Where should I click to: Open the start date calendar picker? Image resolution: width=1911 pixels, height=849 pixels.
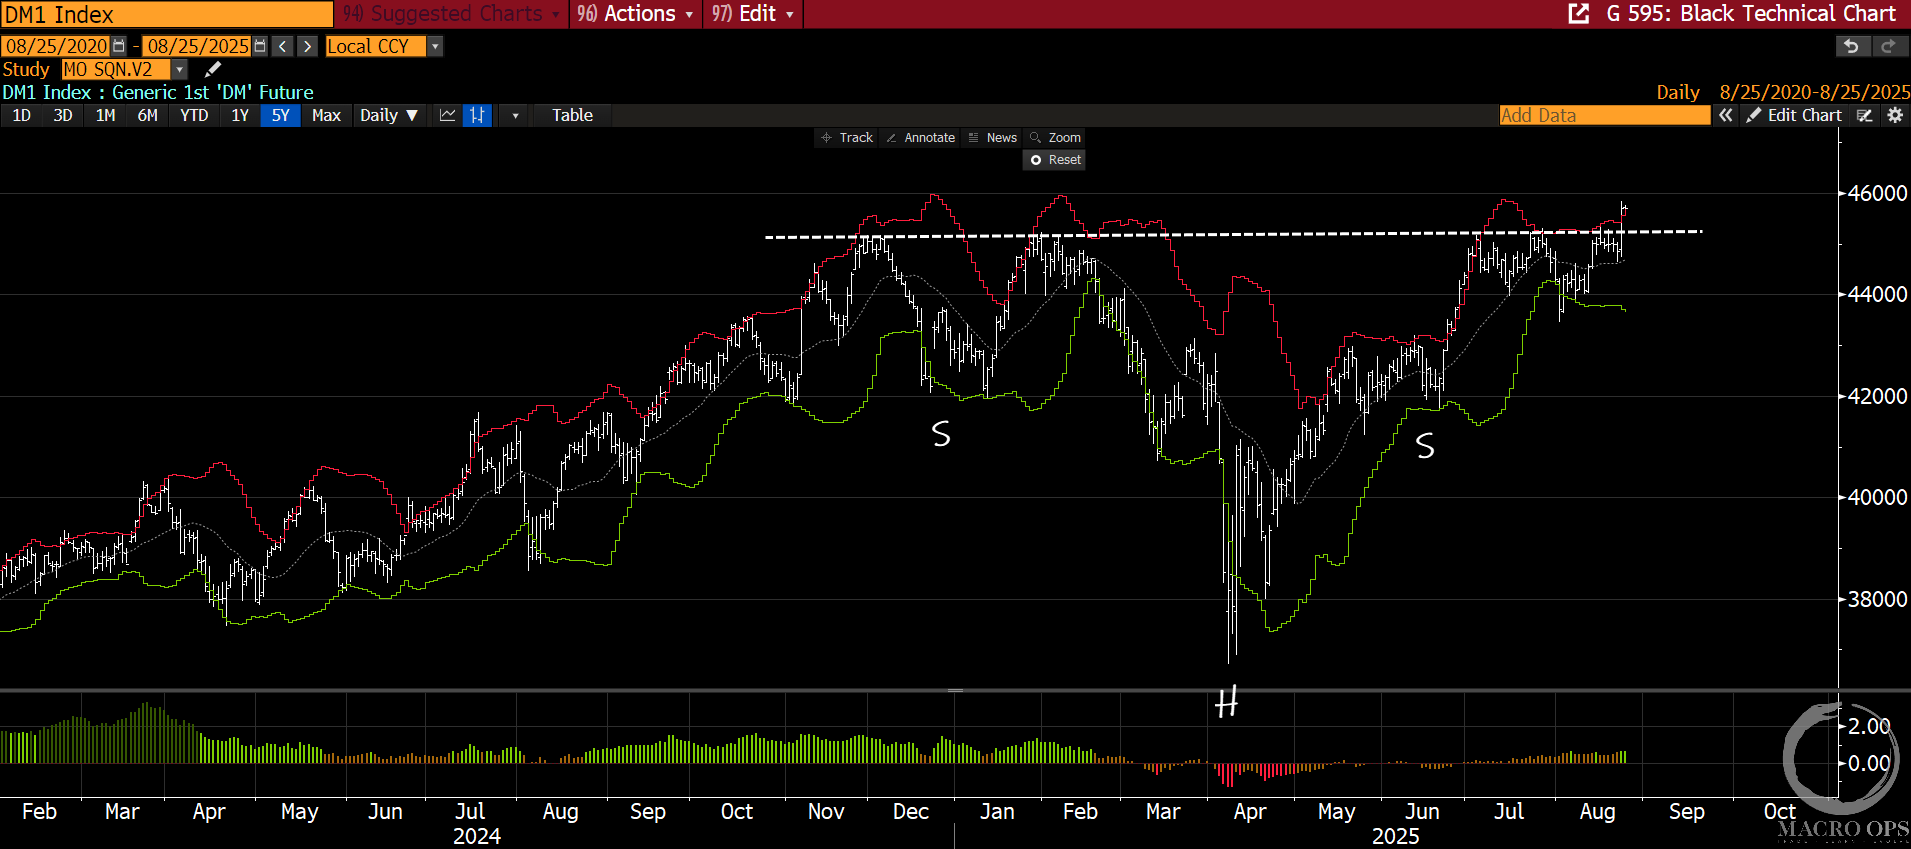119,46
